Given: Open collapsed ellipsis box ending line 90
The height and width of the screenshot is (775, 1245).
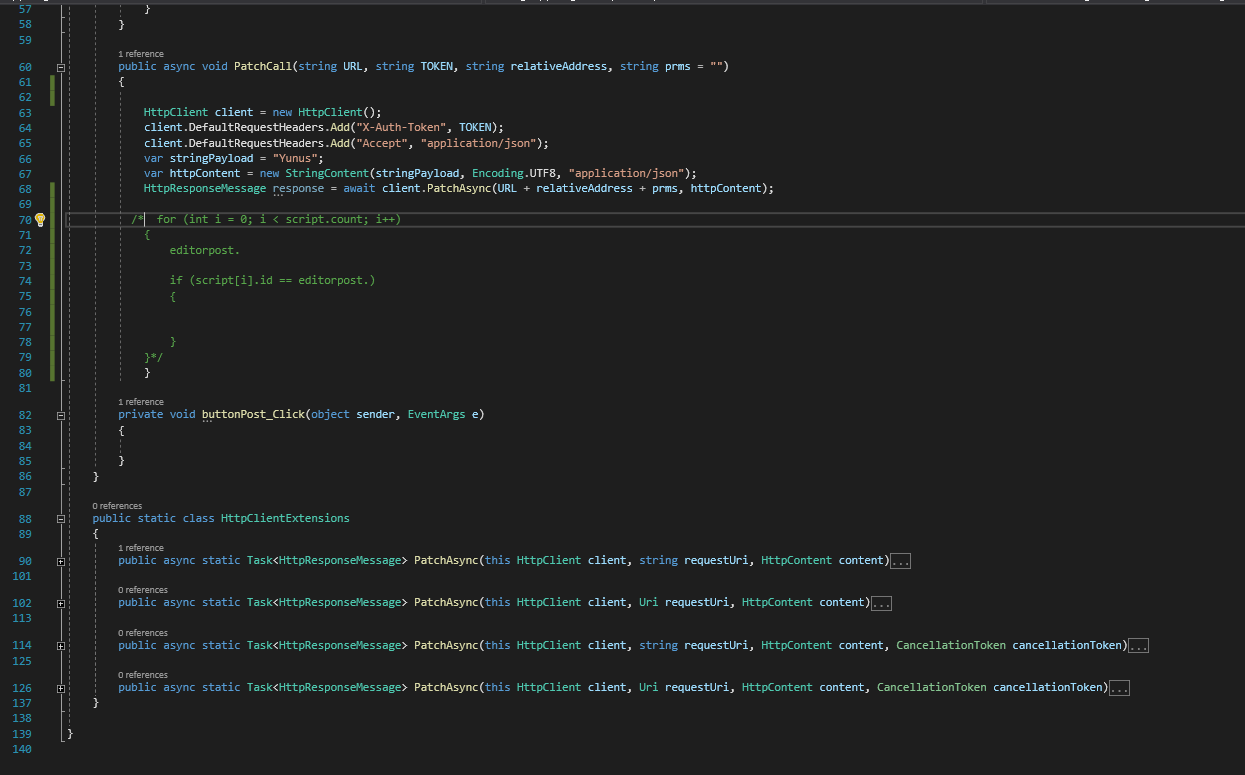Looking at the screenshot, I should coord(900,561).
